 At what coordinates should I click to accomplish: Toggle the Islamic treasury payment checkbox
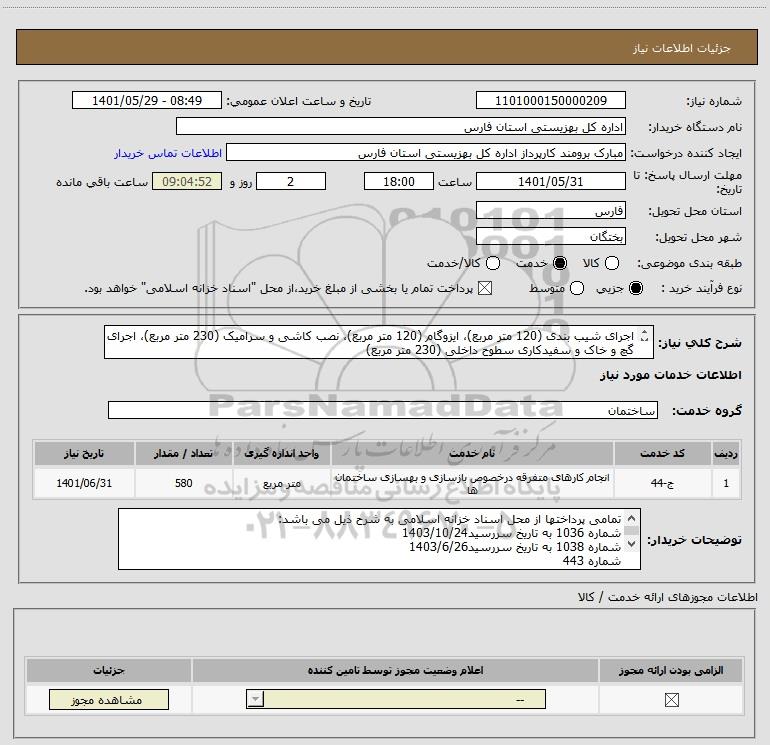point(485,289)
